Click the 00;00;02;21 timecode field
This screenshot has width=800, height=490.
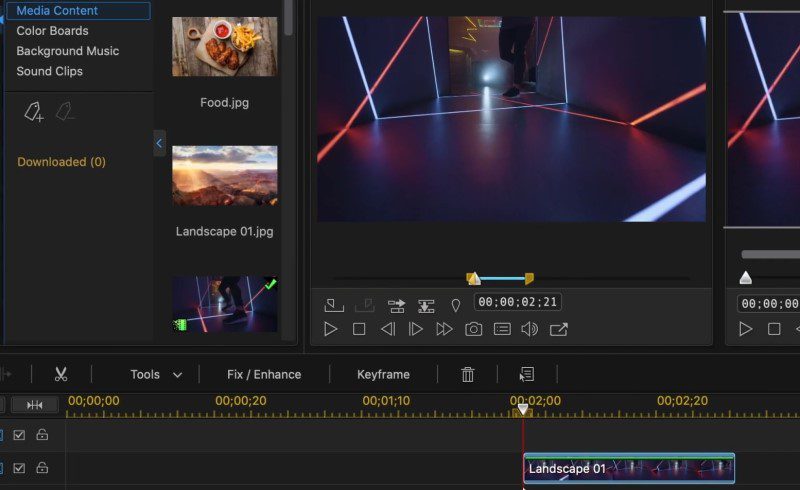pos(517,302)
